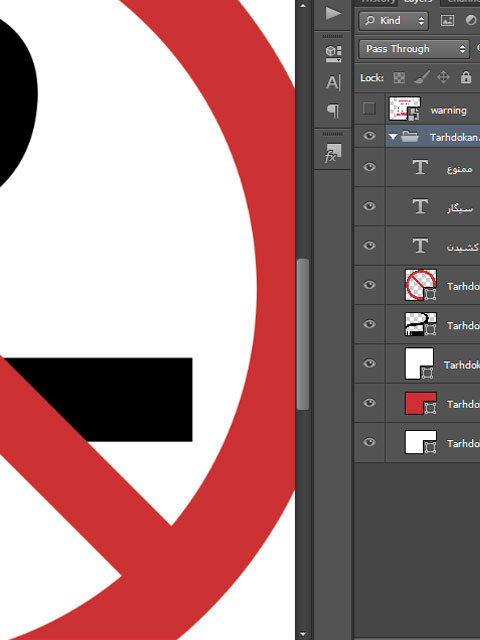
Task: Switch to the Layers tab
Action: pos(418,2)
